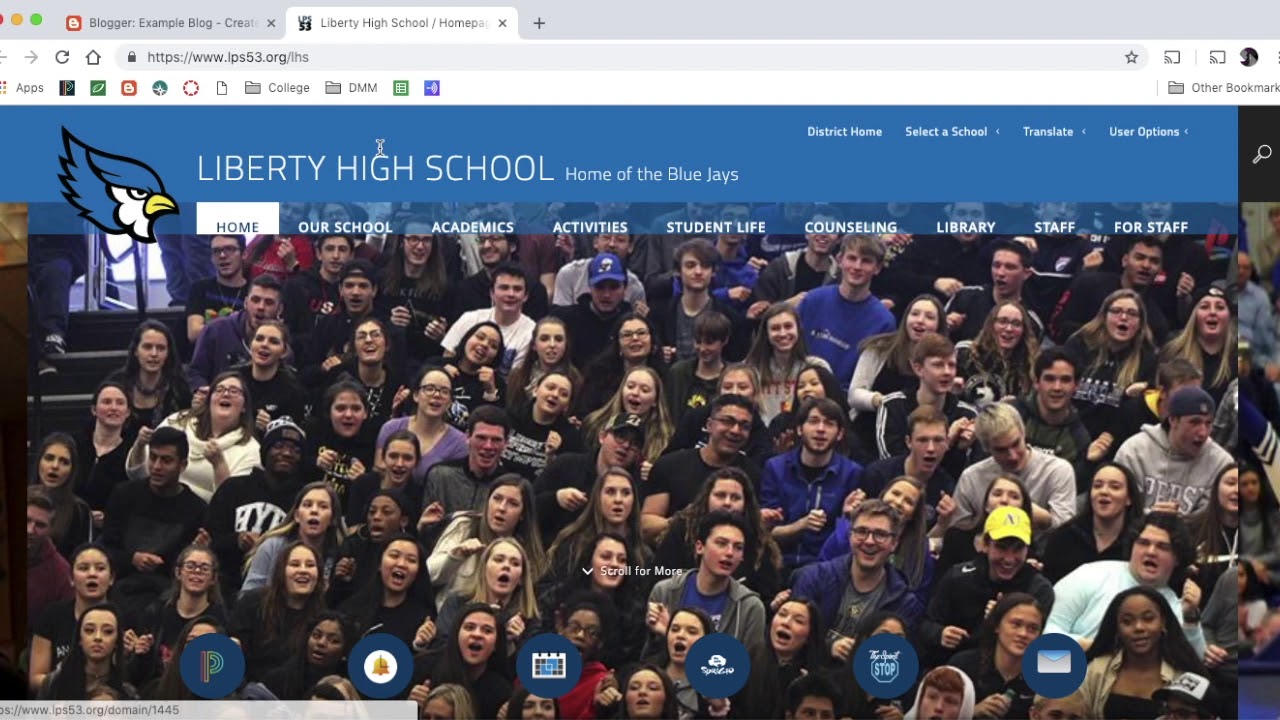Click the forward navigation arrow

pos(30,57)
